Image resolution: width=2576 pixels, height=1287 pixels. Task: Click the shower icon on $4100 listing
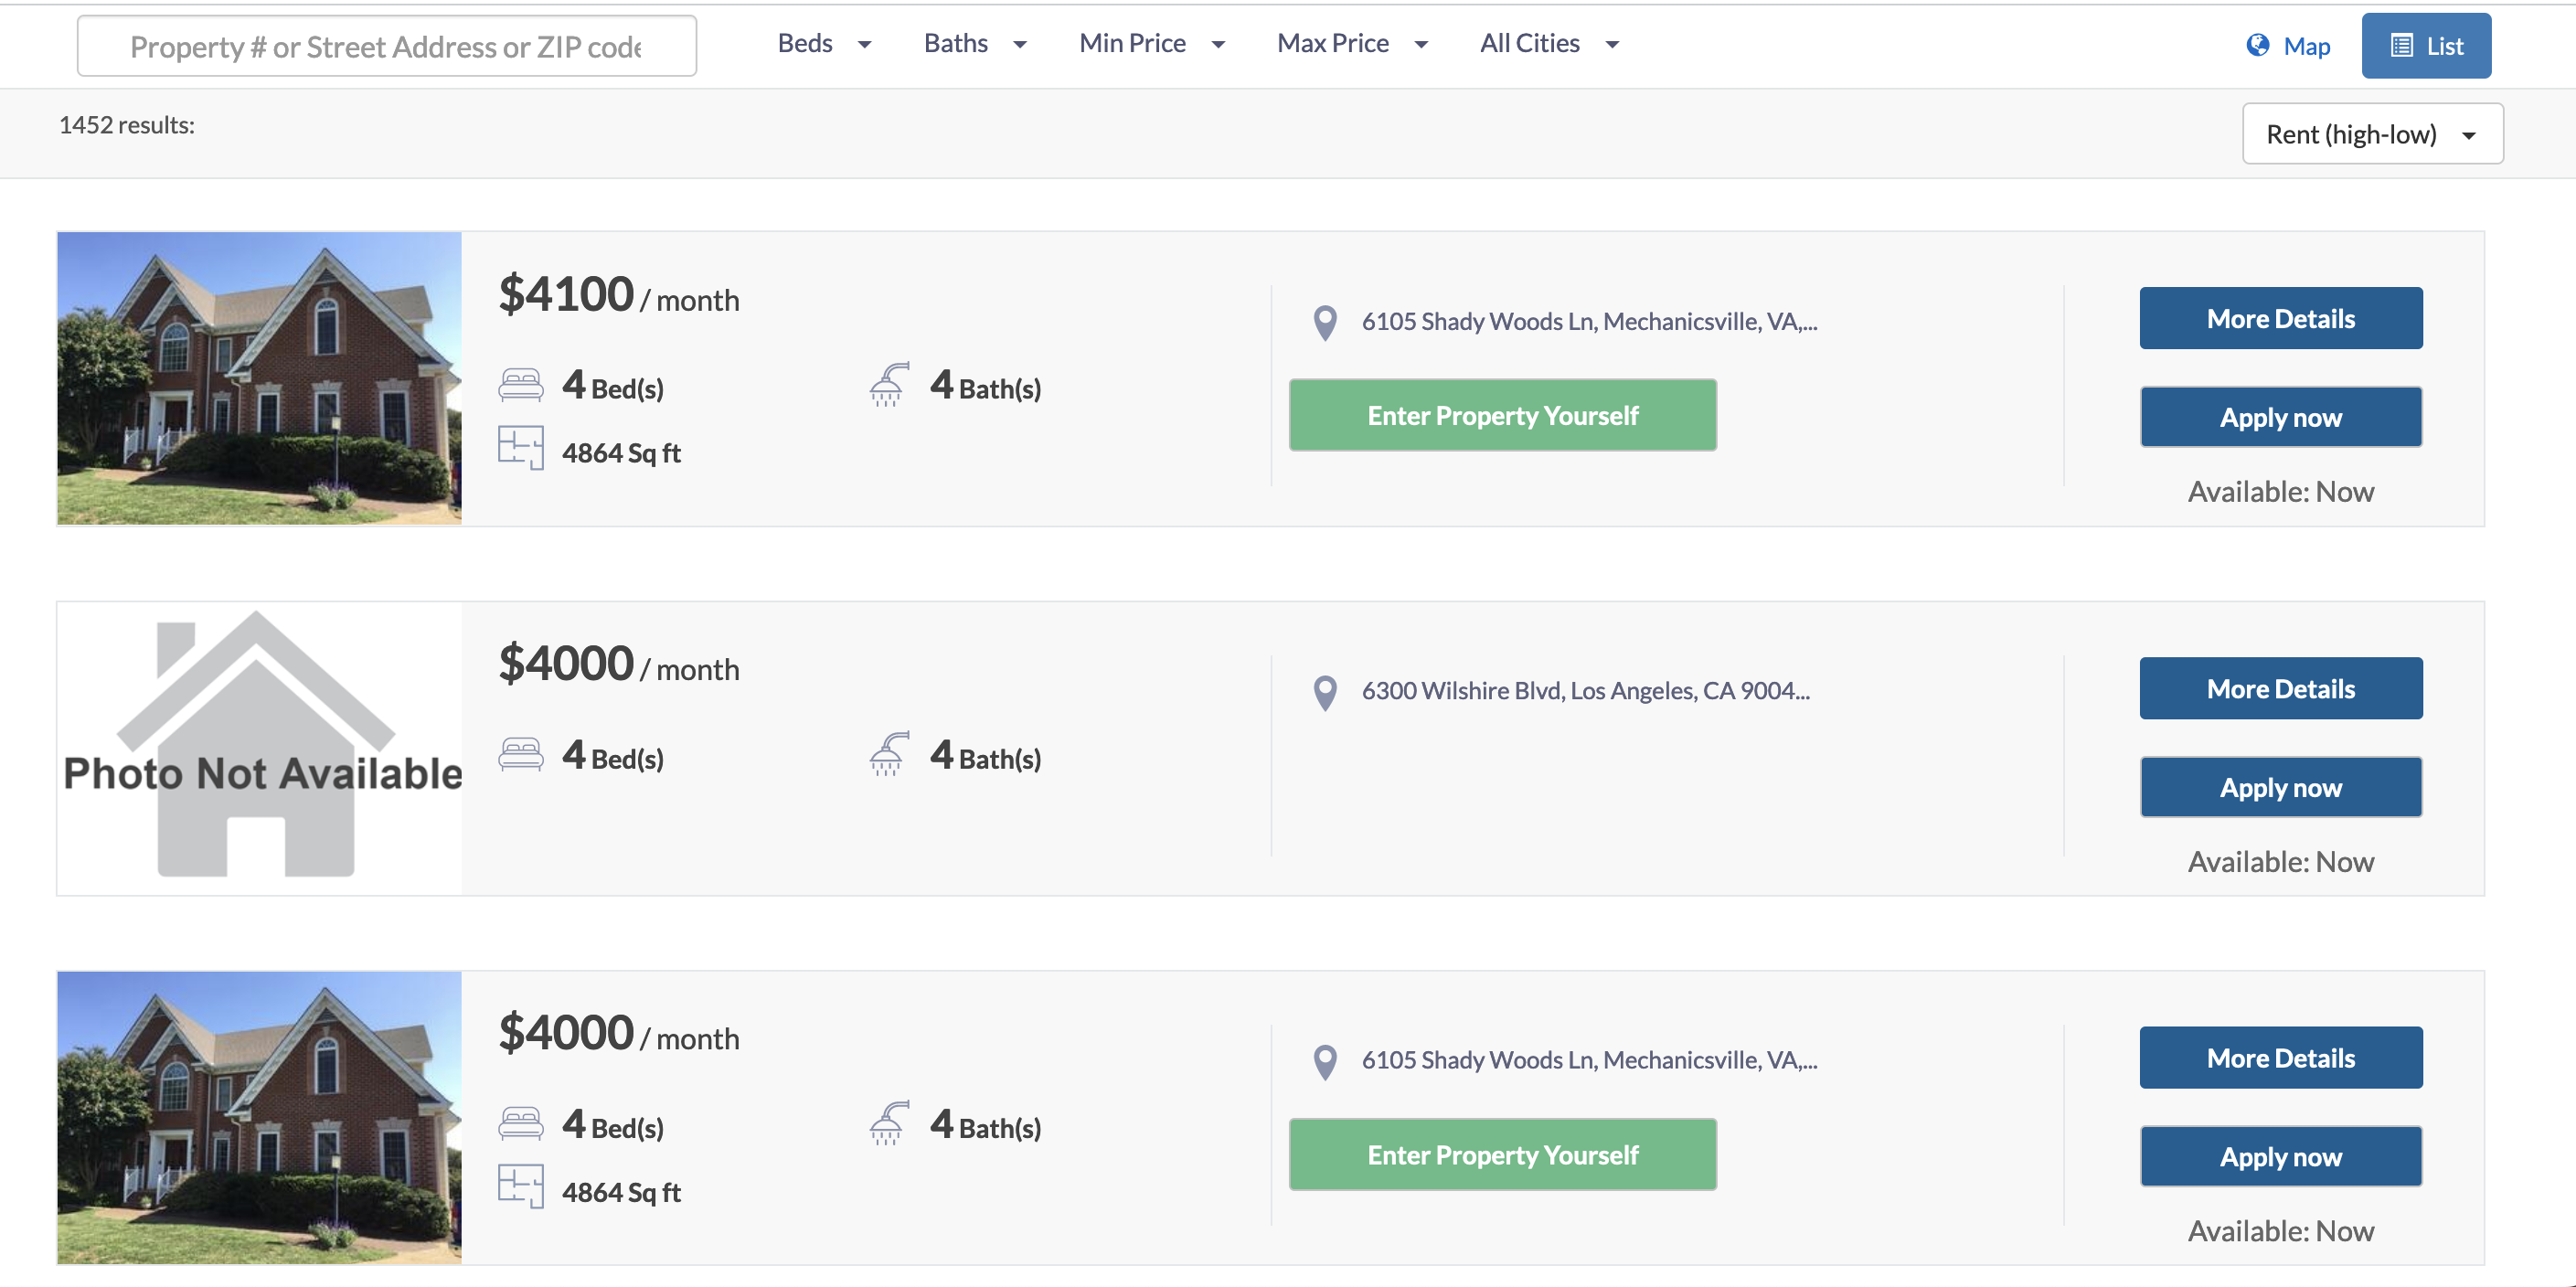(889, 385)
